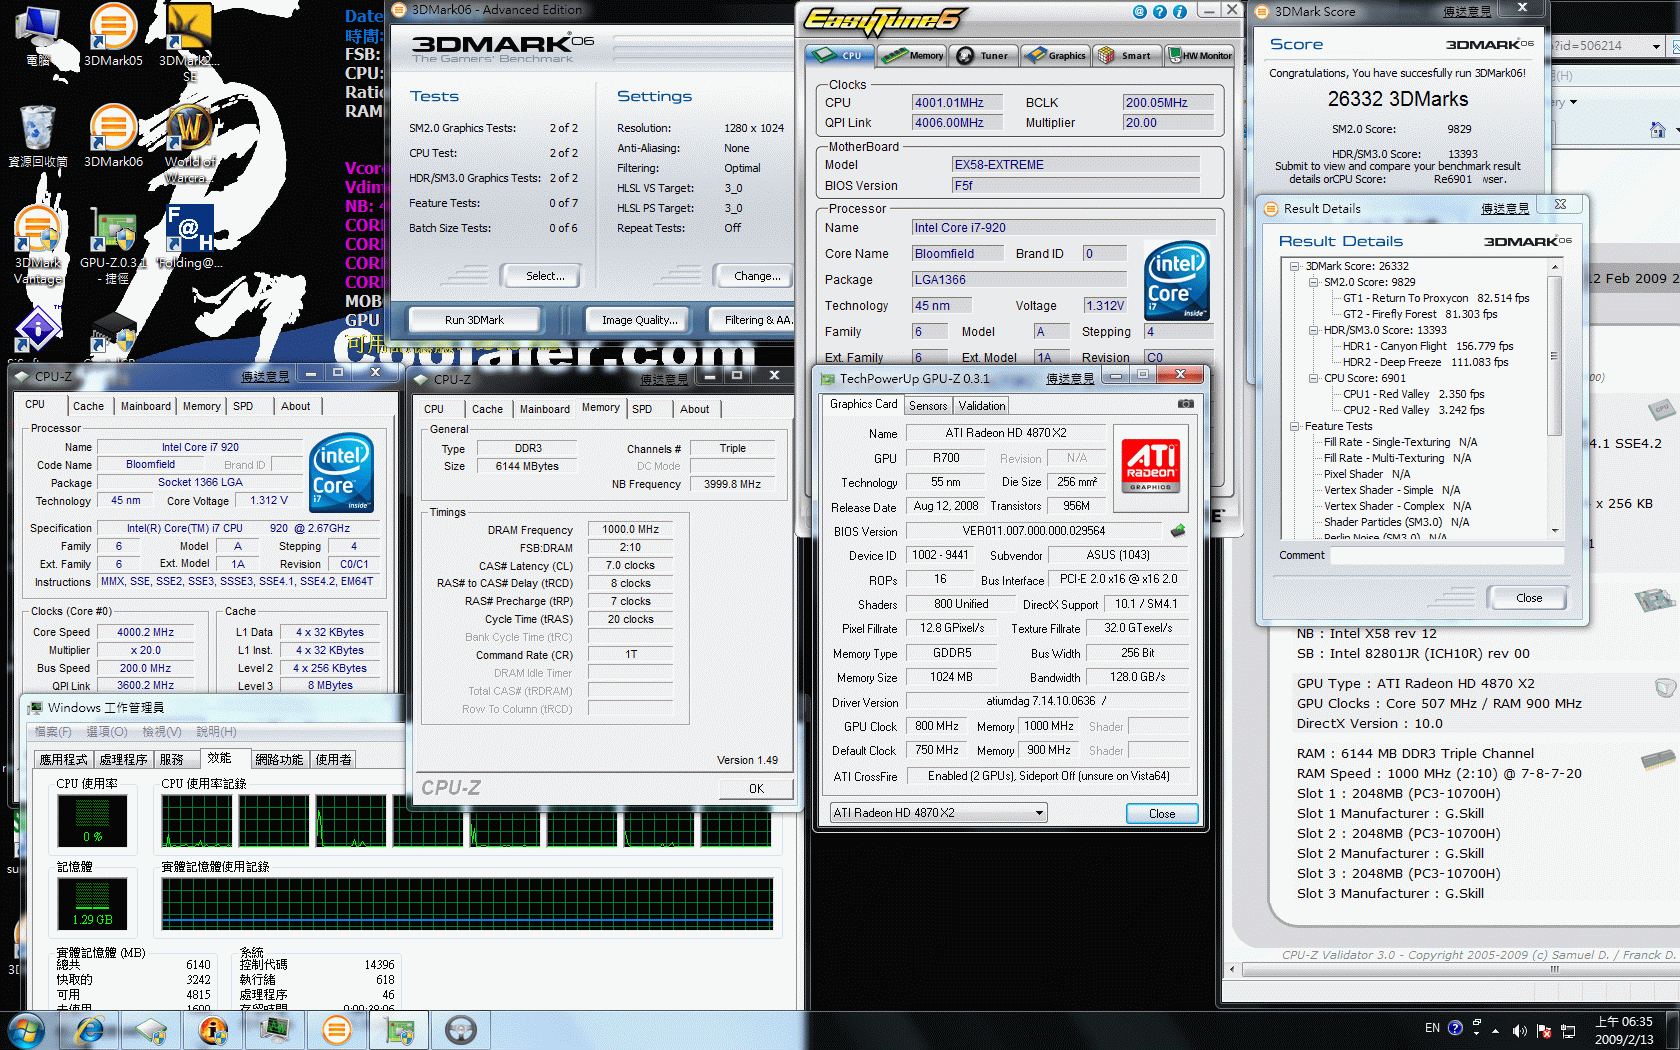The height and width of the screenshot is (1050, 1680).
Task: Click the EasyTune6 question mark help icon
Action: coord(1159,12)
